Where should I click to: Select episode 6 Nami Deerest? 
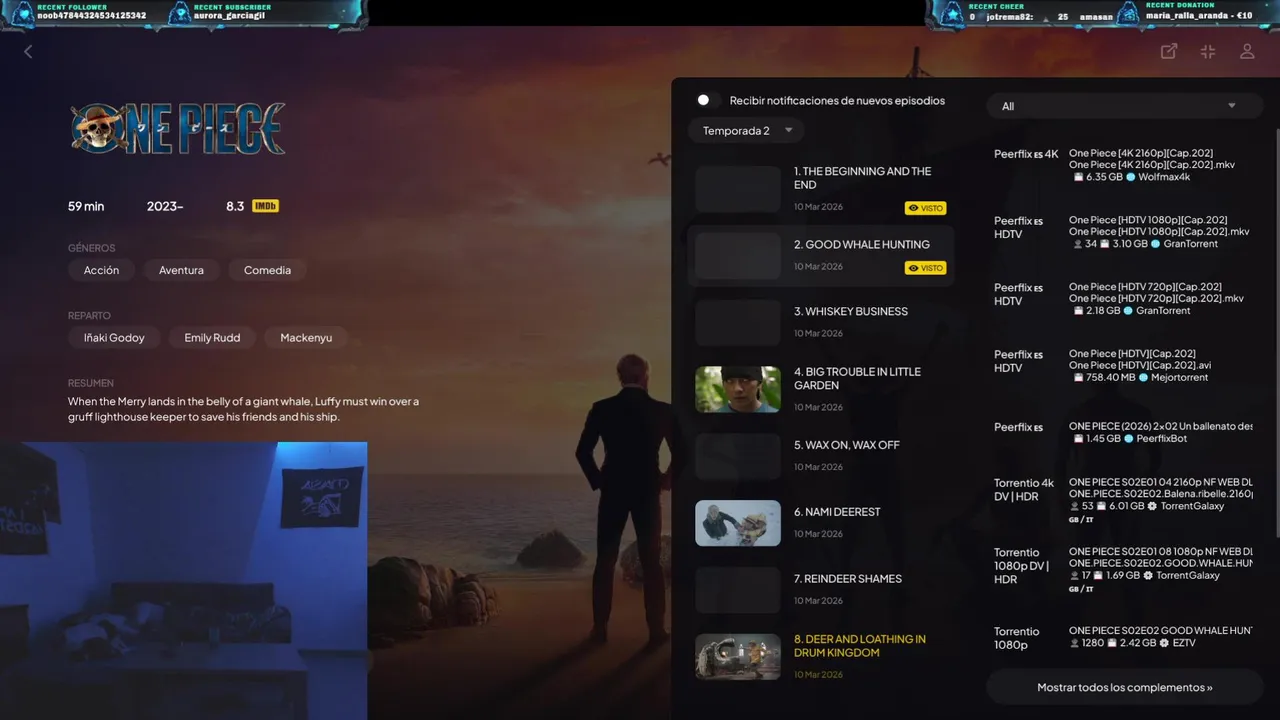pos(820,523)
